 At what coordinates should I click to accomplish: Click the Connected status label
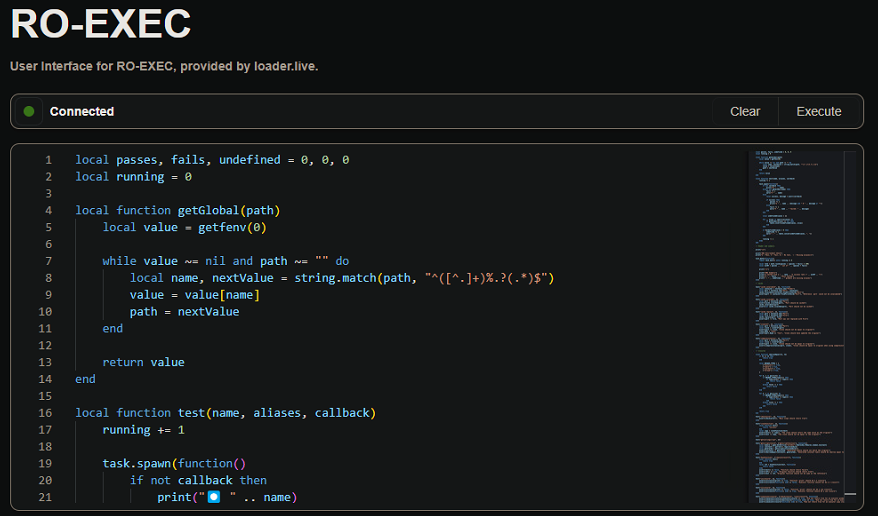point(82,111)
